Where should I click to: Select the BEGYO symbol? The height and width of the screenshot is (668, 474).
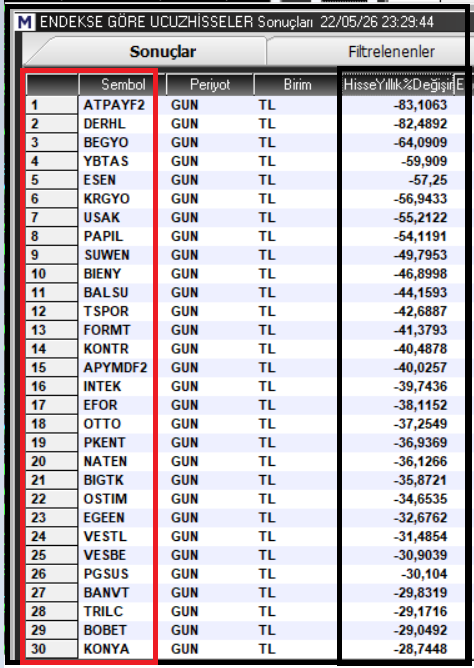point(106,142)
